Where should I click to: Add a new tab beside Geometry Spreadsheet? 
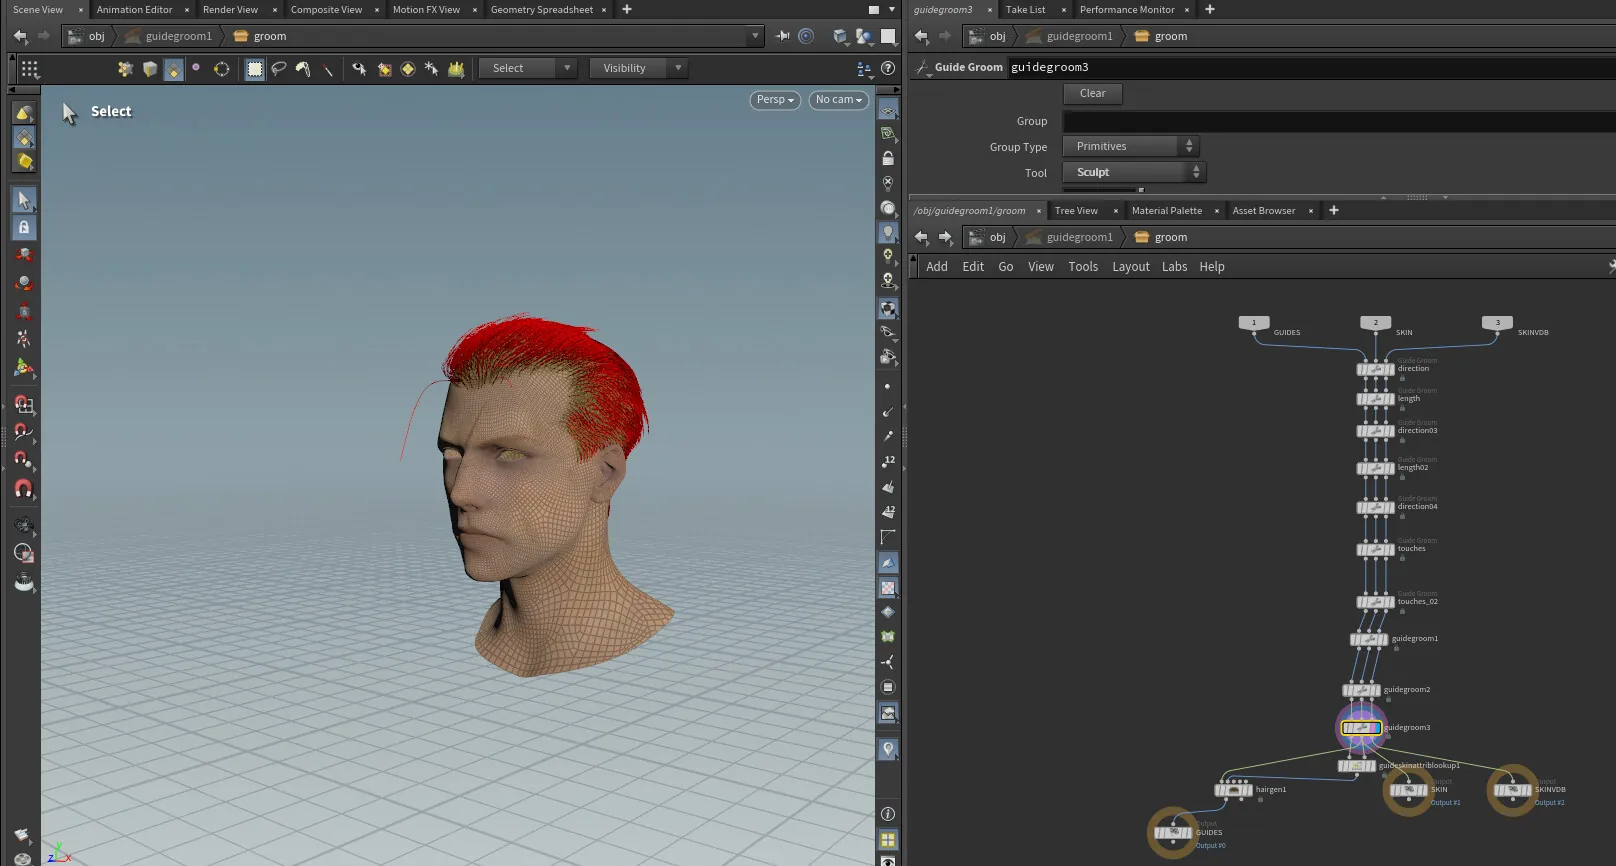tap(627, 9)
